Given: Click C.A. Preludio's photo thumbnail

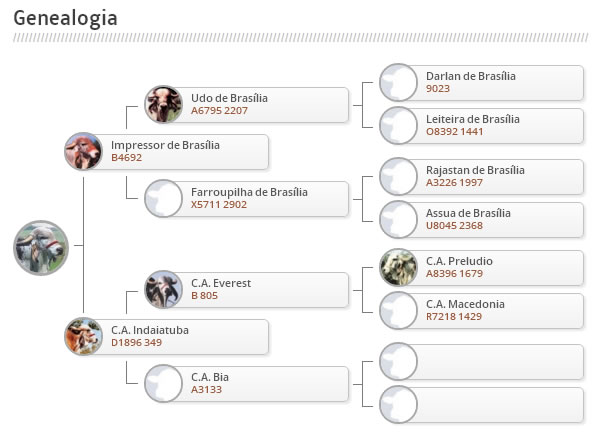Looking at the screenshot, I should click(398, 267).
